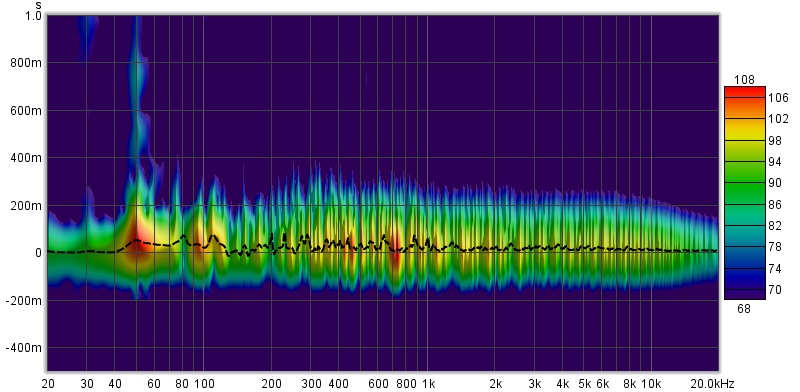Click the 300 frequency axis label
The width and height of the screenshot is (800, 392).
click(x=311, y=384)
